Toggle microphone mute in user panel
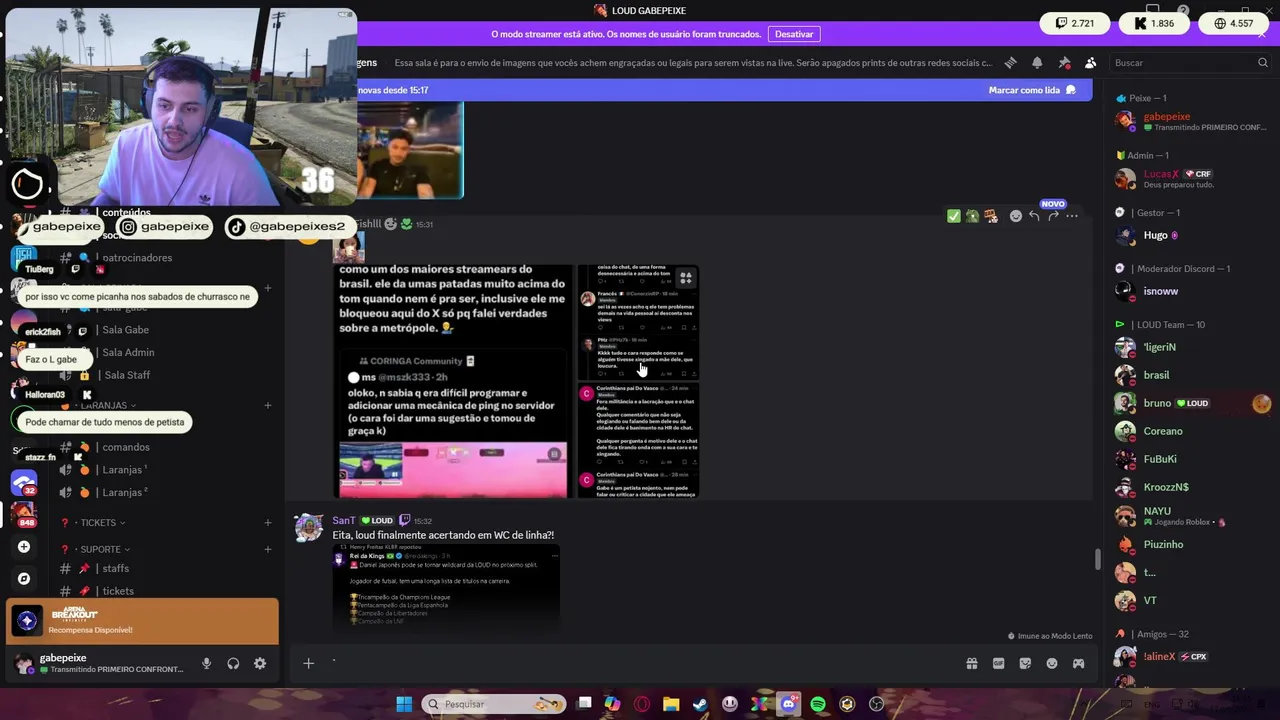 [x=207, y=663]
